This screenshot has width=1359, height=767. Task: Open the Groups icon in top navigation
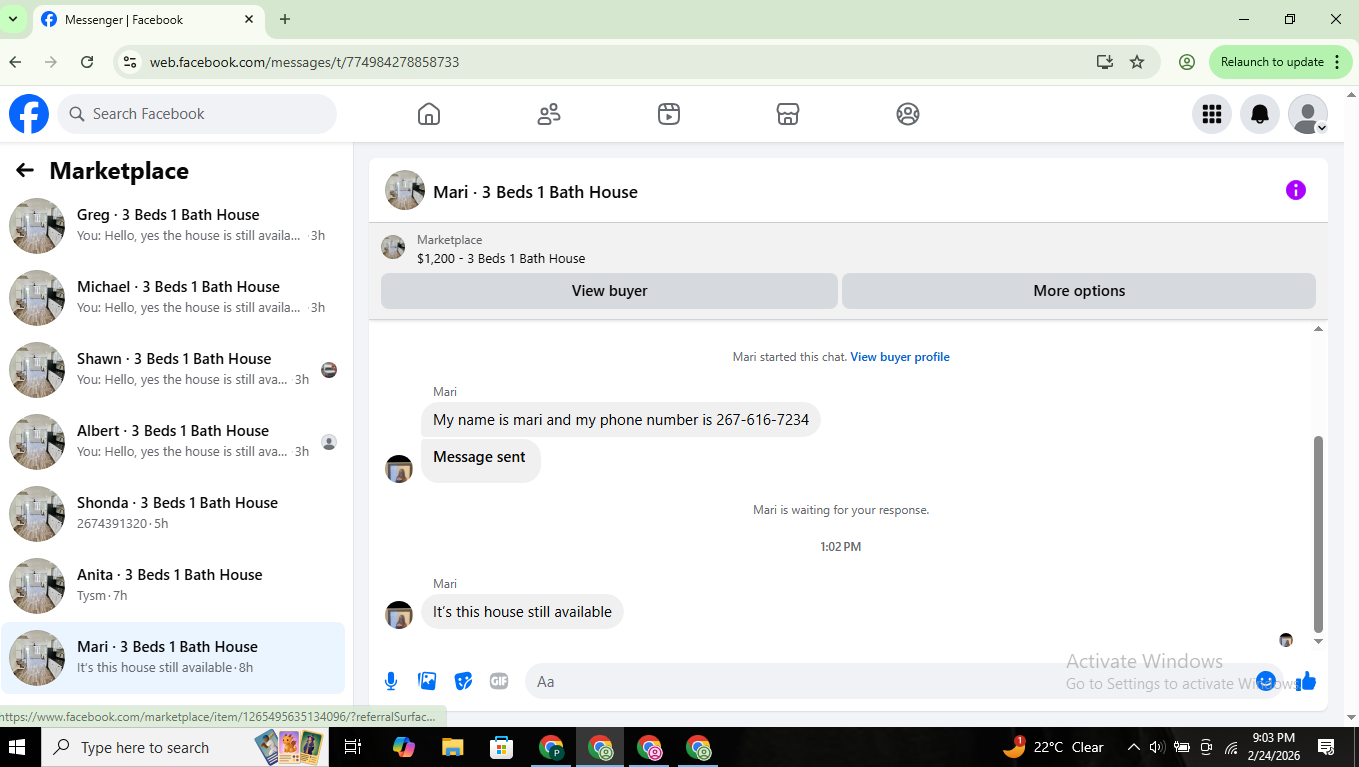(x=908, y=114)
